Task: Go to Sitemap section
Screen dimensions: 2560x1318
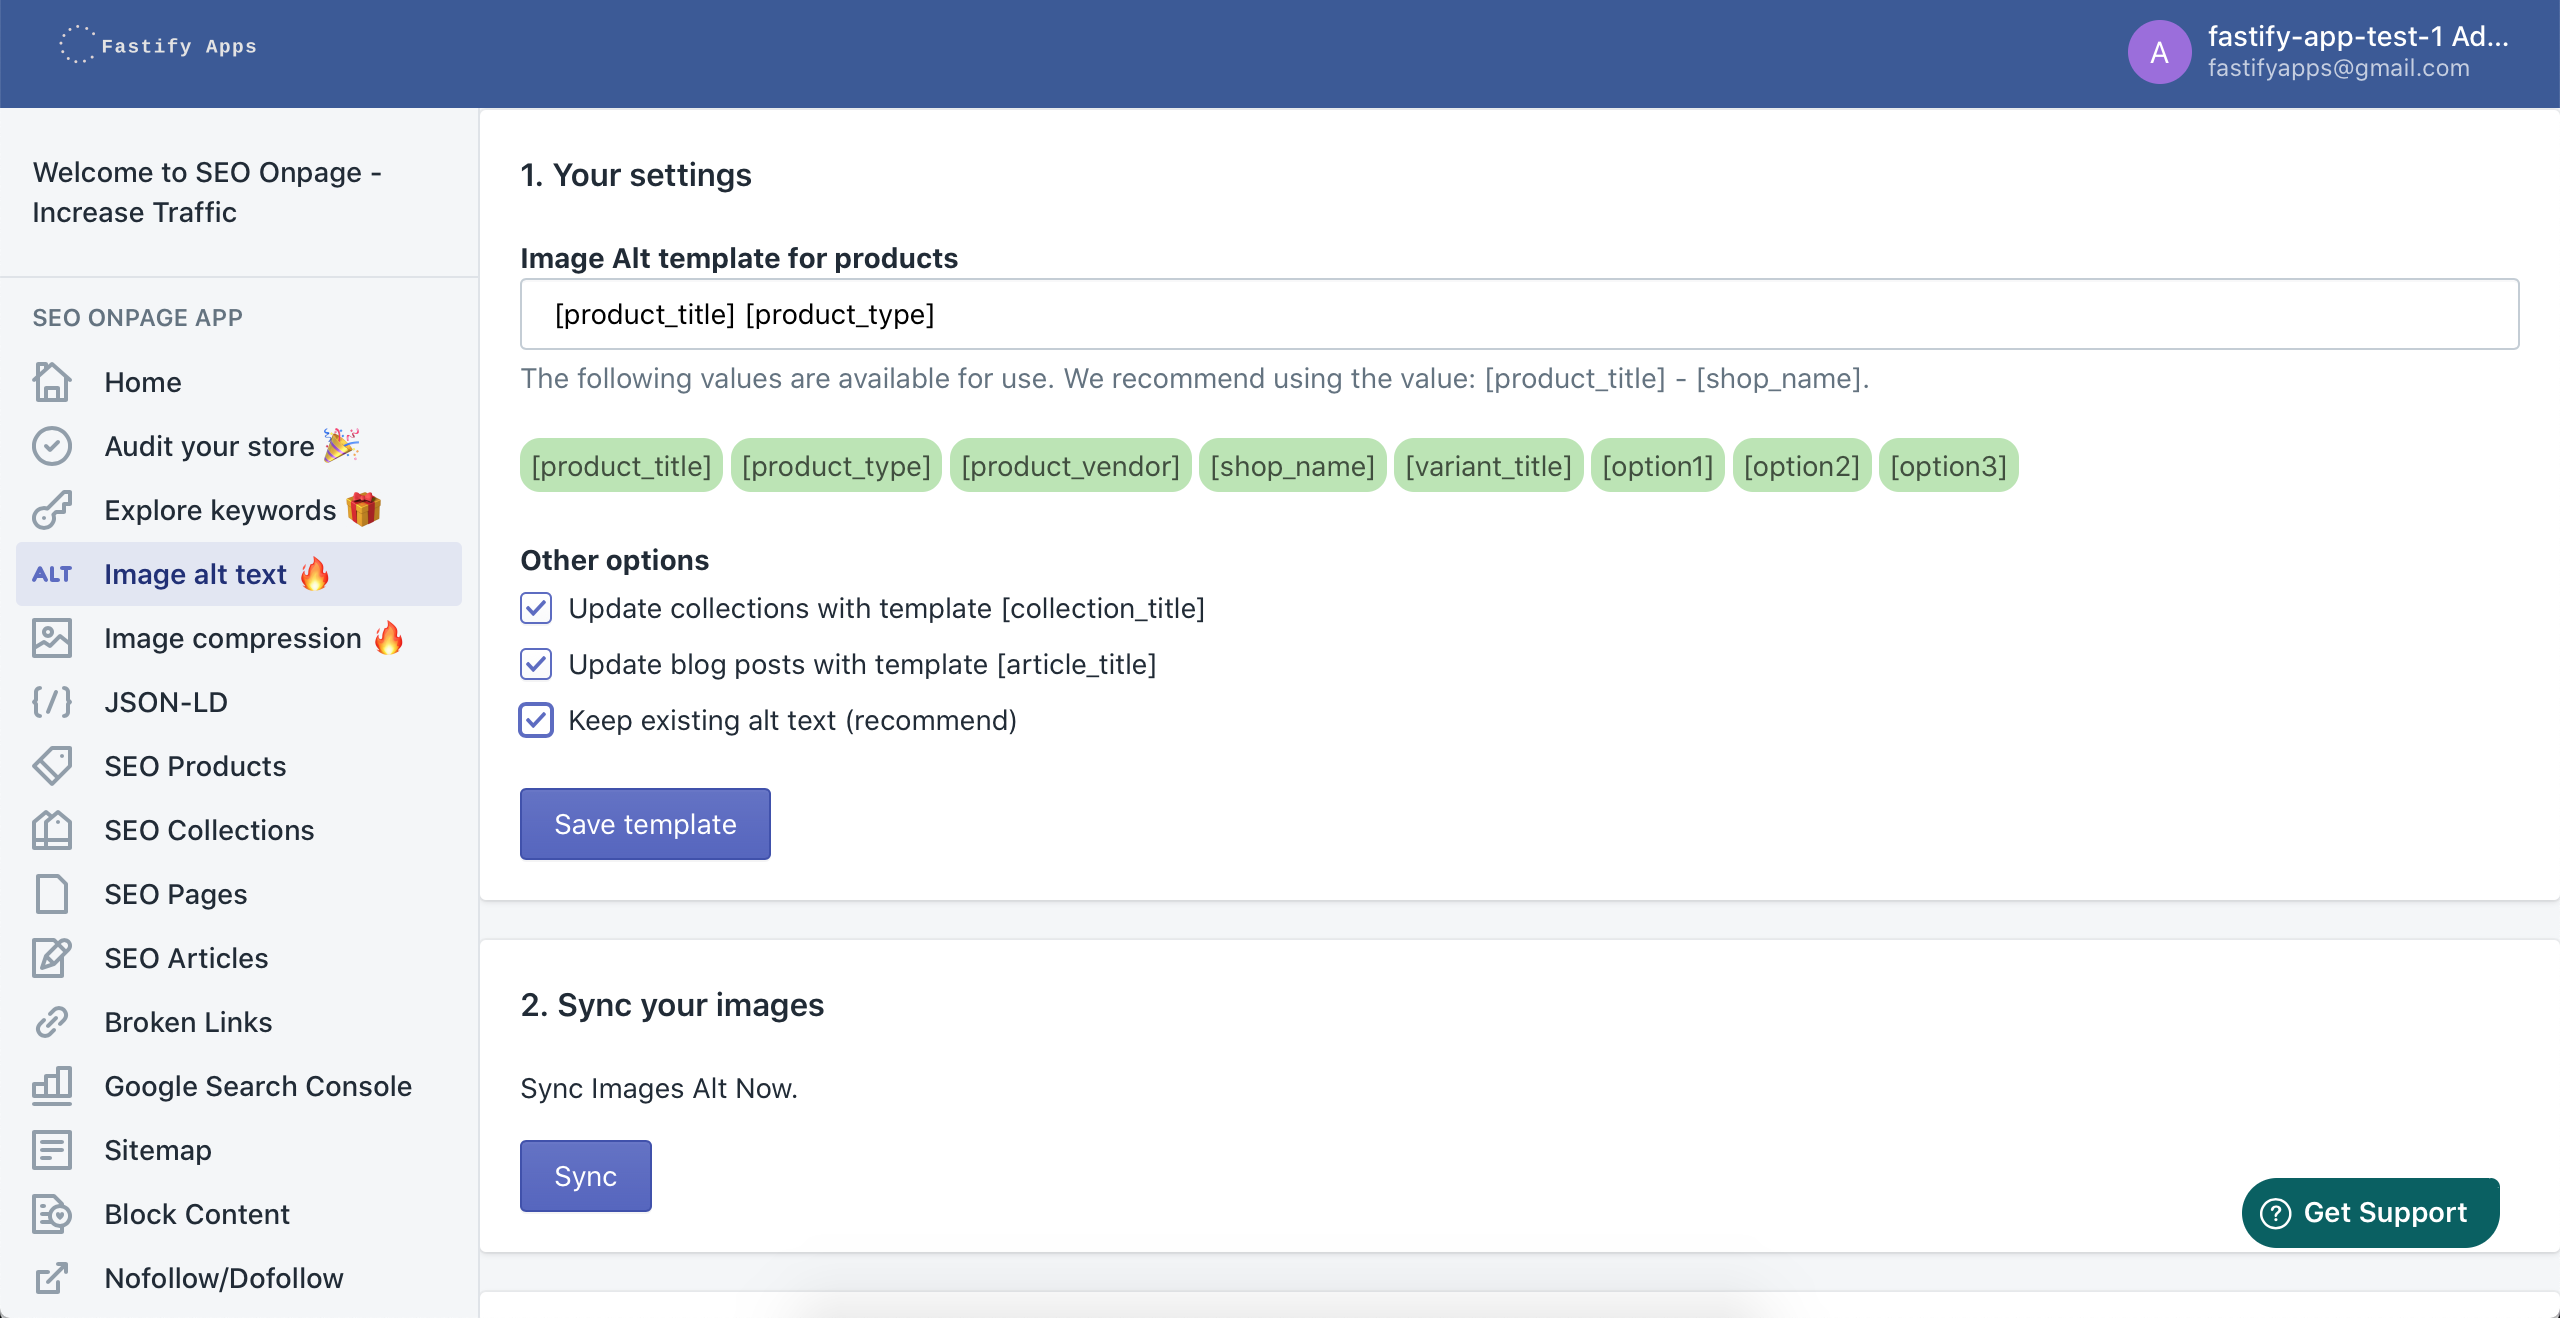Action: pos(239,1150)
